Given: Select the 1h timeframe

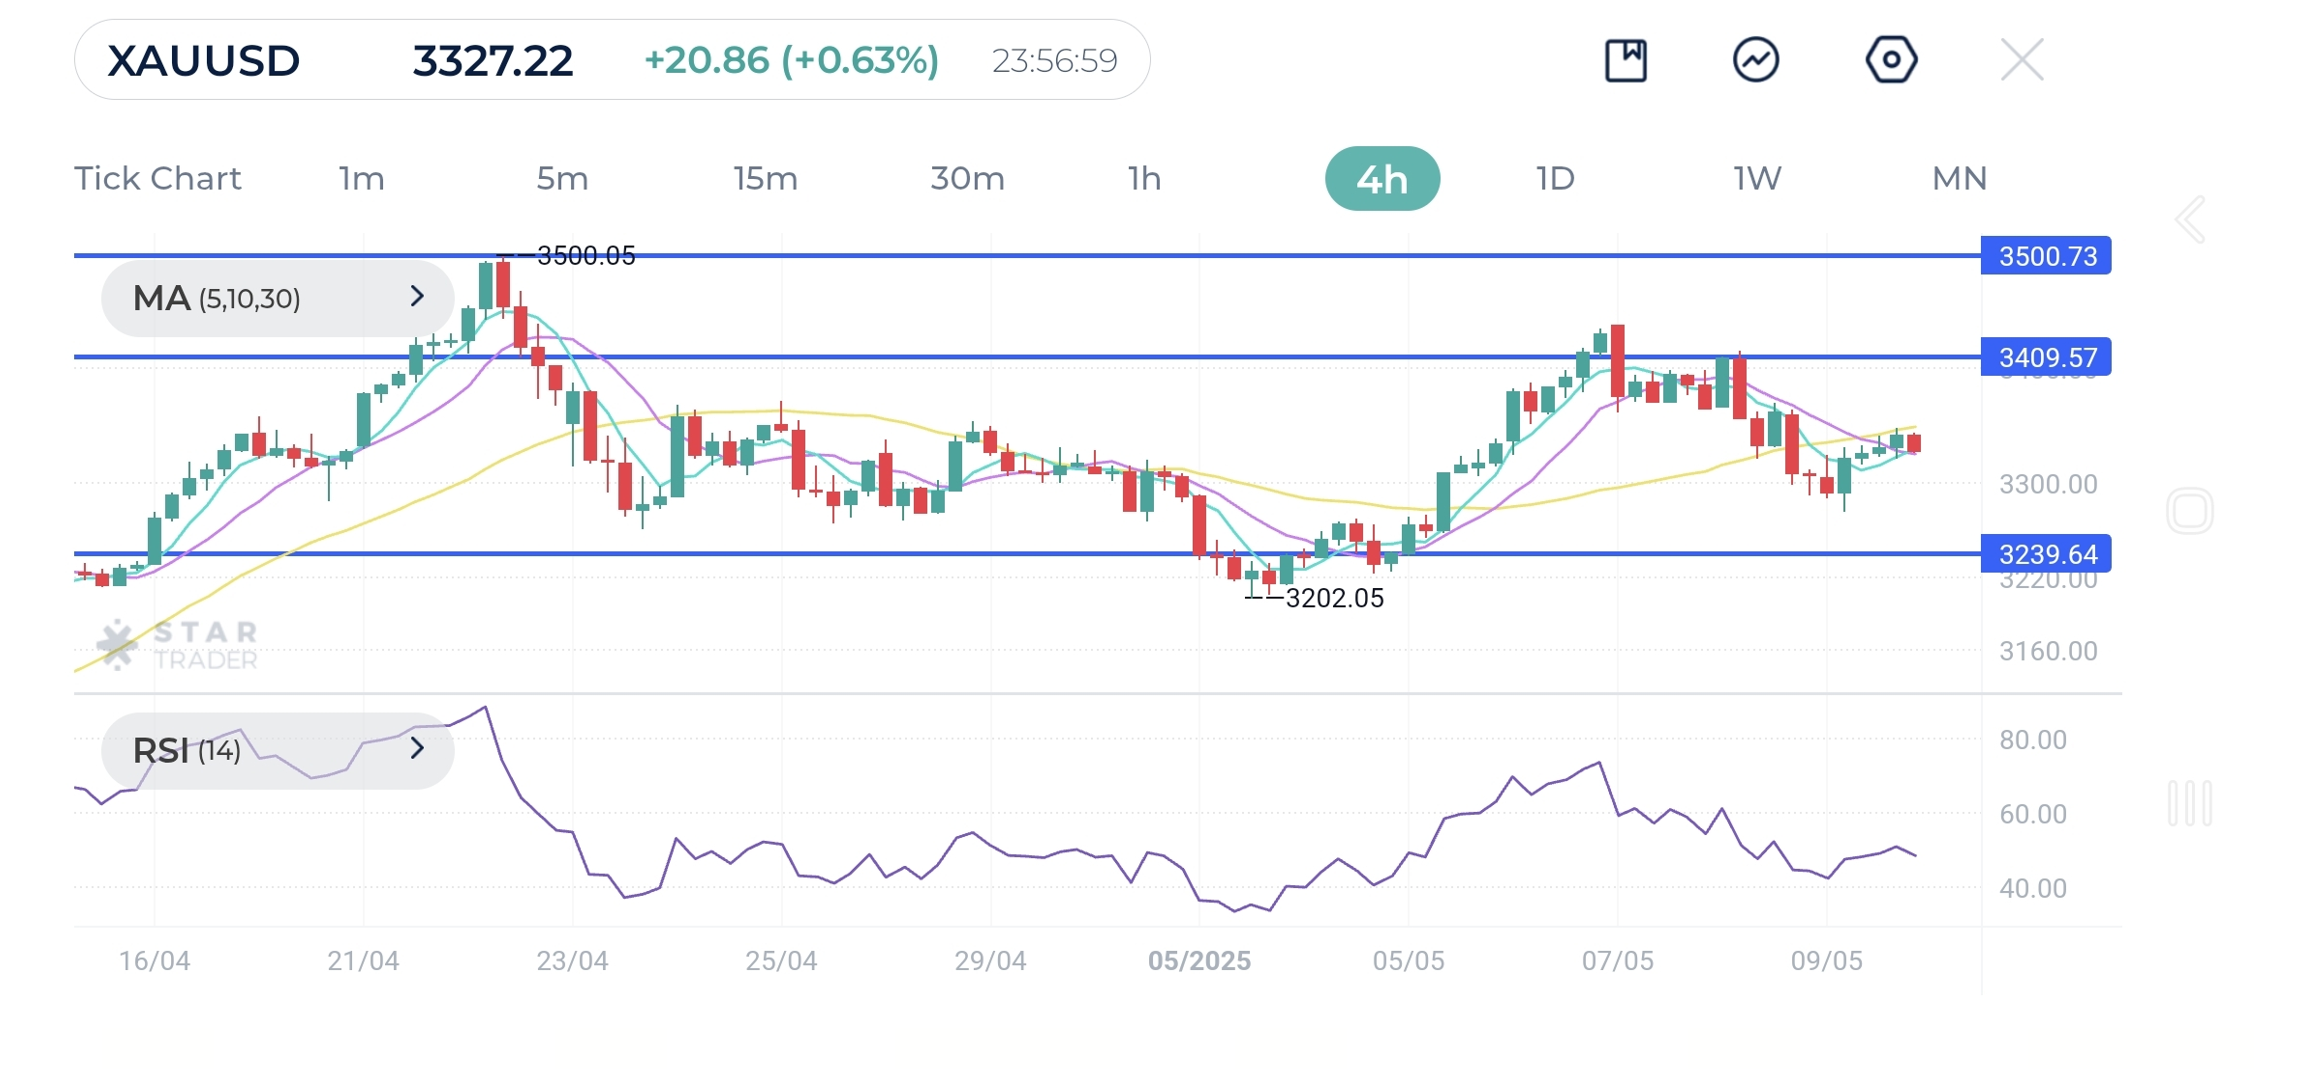Looking at the screenshot, I should point(1144,178).
